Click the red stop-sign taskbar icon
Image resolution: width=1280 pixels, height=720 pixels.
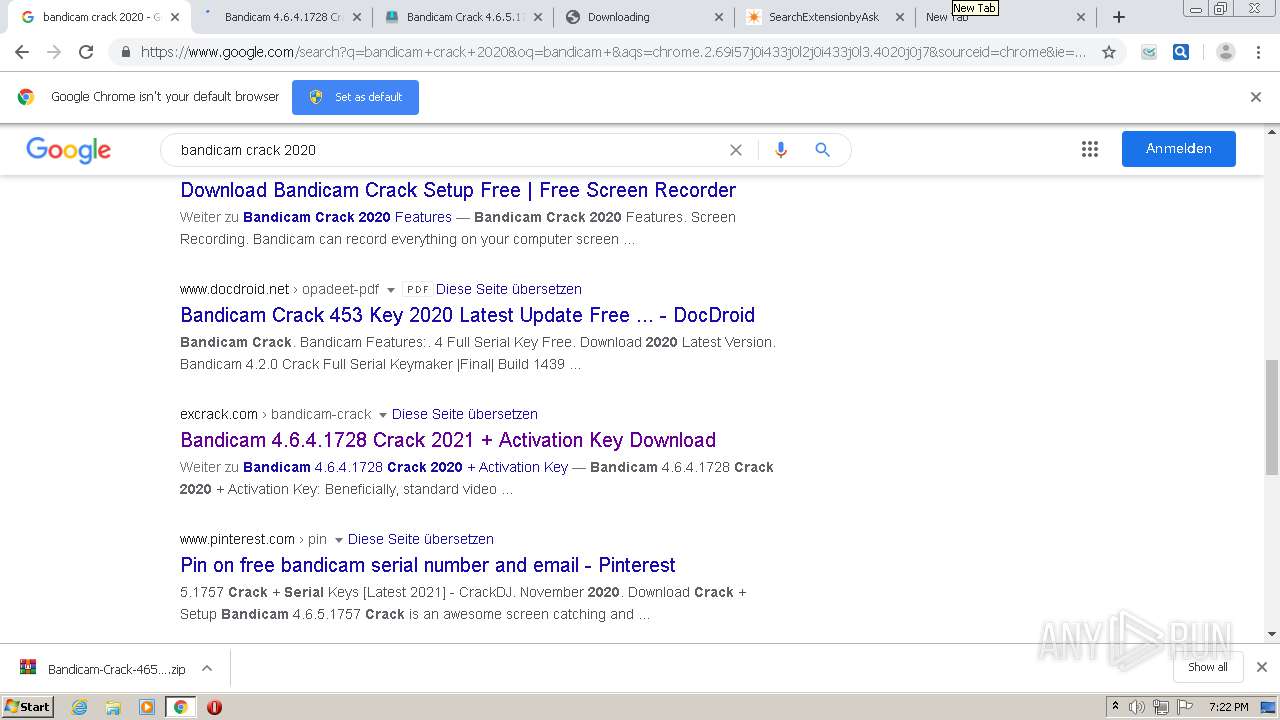point(214,707)
